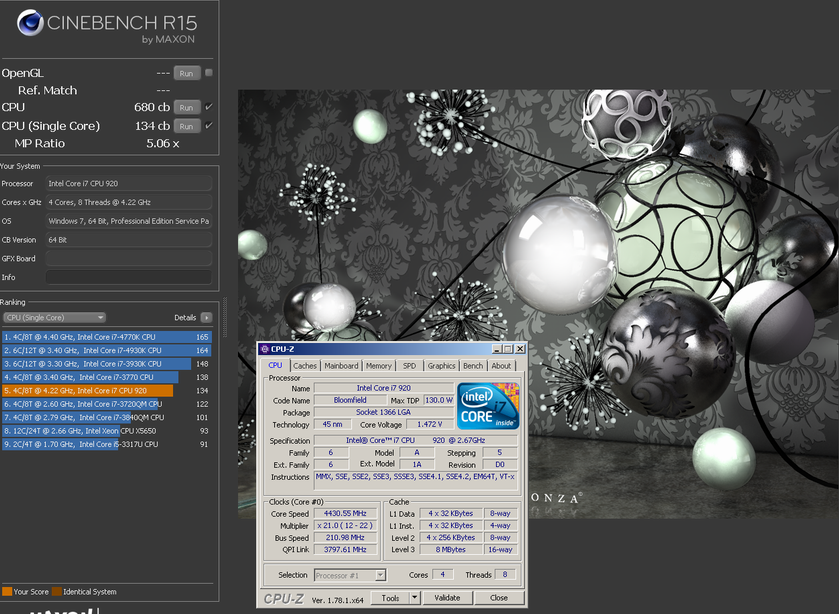
Task: Click the Processor field Intel Core i7 CPU 920
Action: click(128, 184)
